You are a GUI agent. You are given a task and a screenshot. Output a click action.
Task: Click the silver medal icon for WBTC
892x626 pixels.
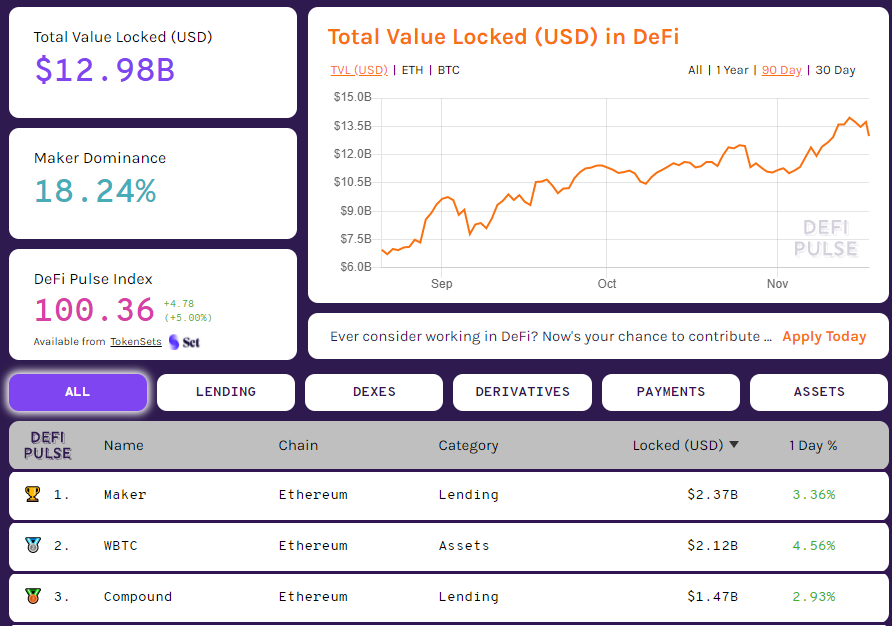[x=33, y=545]
